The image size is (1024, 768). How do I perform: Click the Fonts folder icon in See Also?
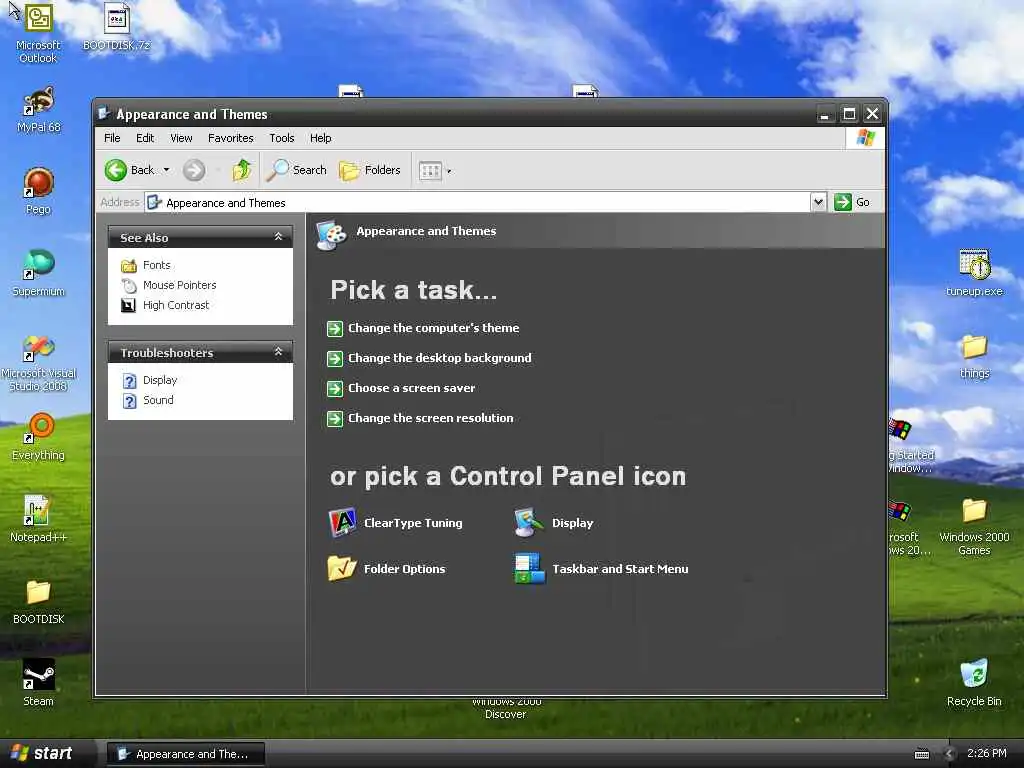coord(129,265)
